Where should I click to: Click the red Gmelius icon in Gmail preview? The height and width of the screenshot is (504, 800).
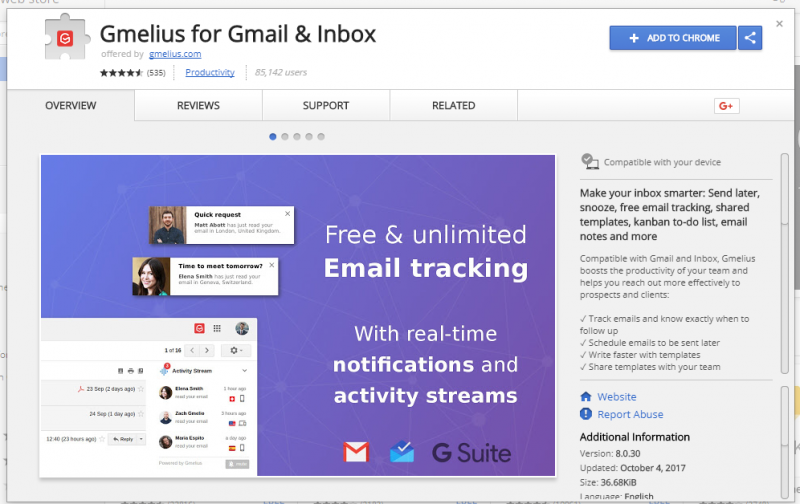pyautogui.click(x=199, y=328)
